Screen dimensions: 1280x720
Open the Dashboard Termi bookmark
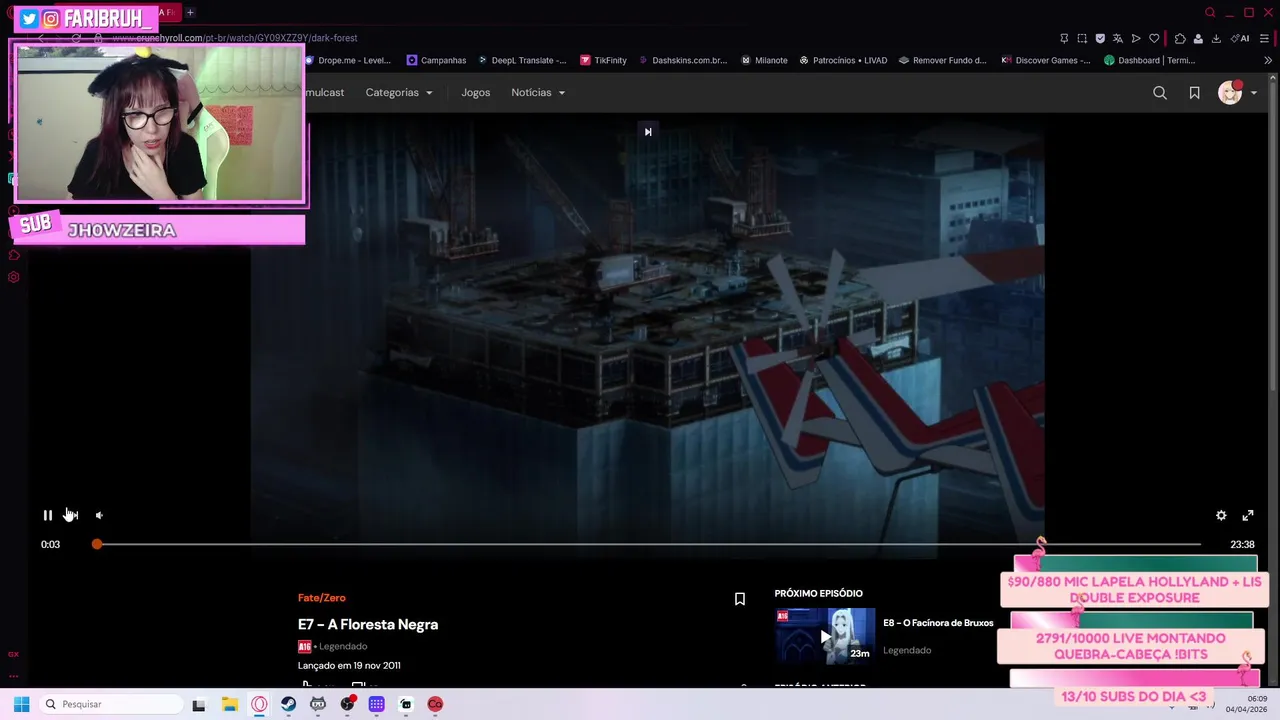point(1149,60)
